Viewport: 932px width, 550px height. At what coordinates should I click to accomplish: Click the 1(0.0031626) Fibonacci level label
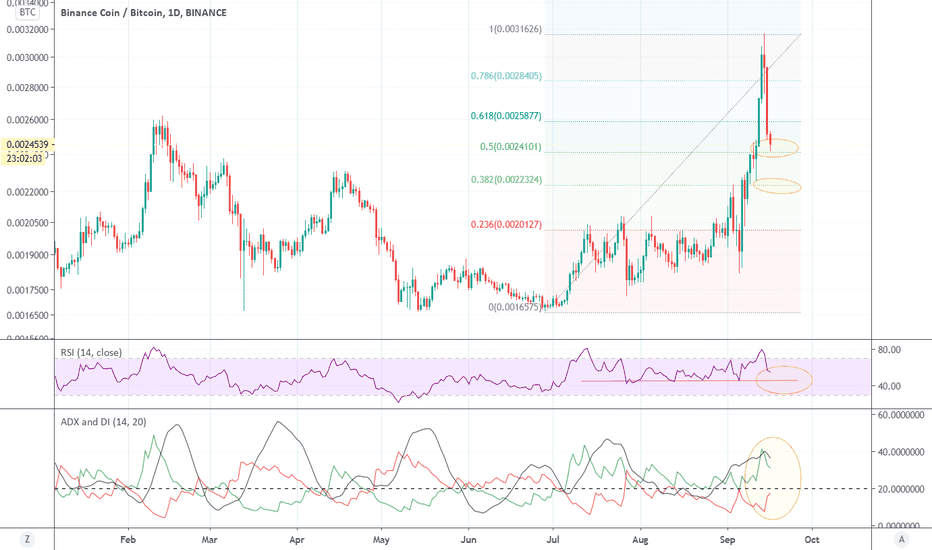(x=516, y=29)
